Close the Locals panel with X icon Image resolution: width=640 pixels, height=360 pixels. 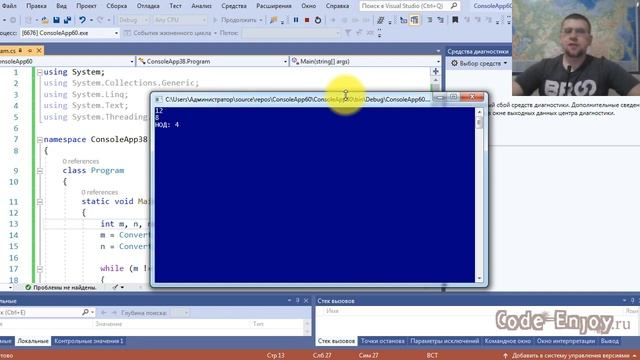[306, 300]
